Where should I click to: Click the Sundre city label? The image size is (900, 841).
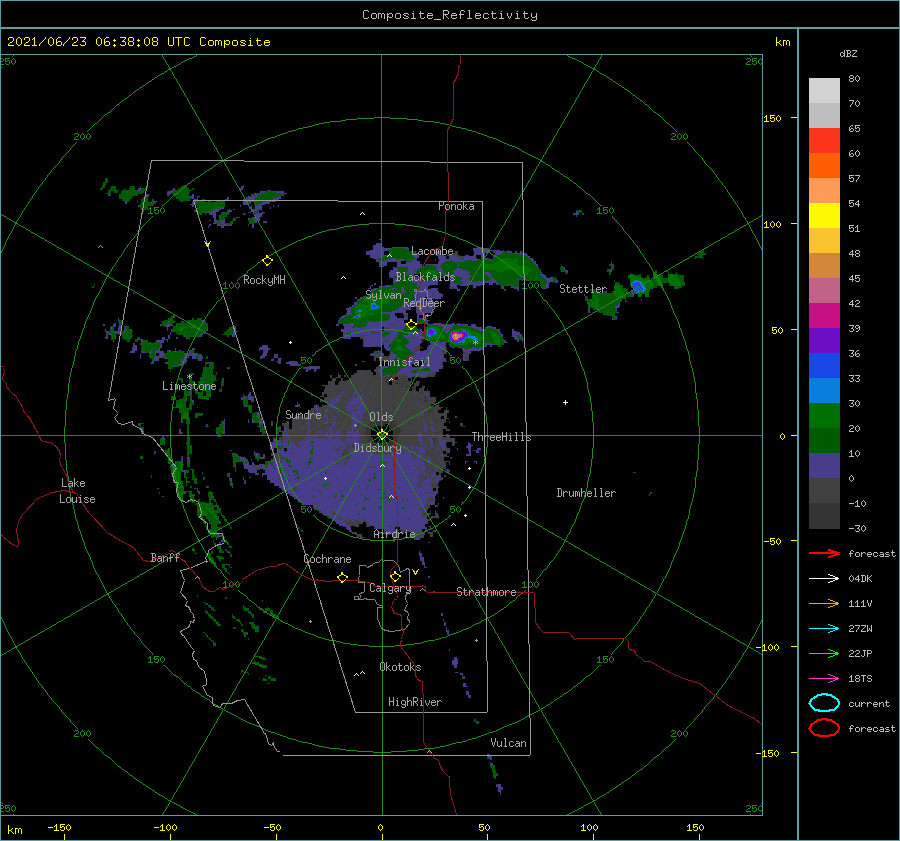tap(303, 414)
